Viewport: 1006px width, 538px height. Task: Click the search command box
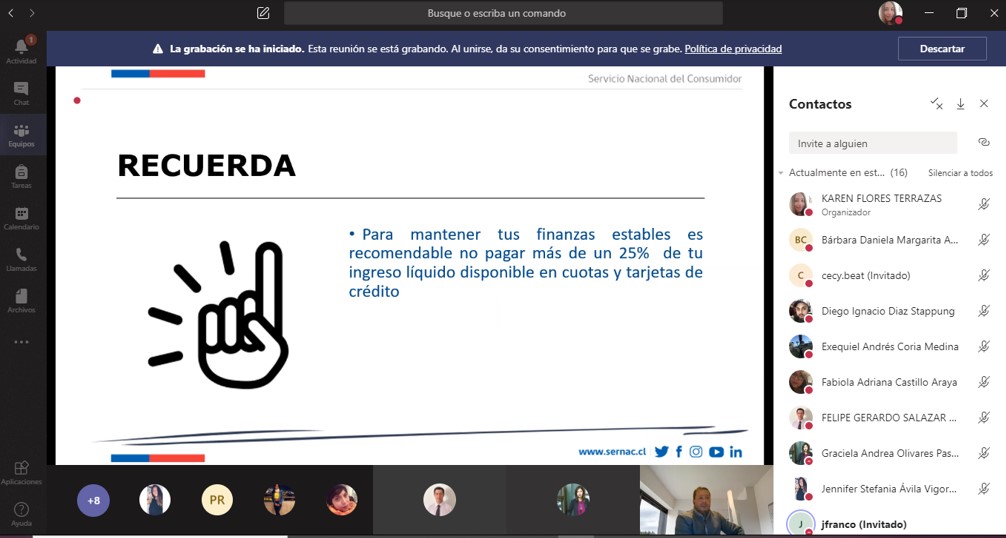503,13
